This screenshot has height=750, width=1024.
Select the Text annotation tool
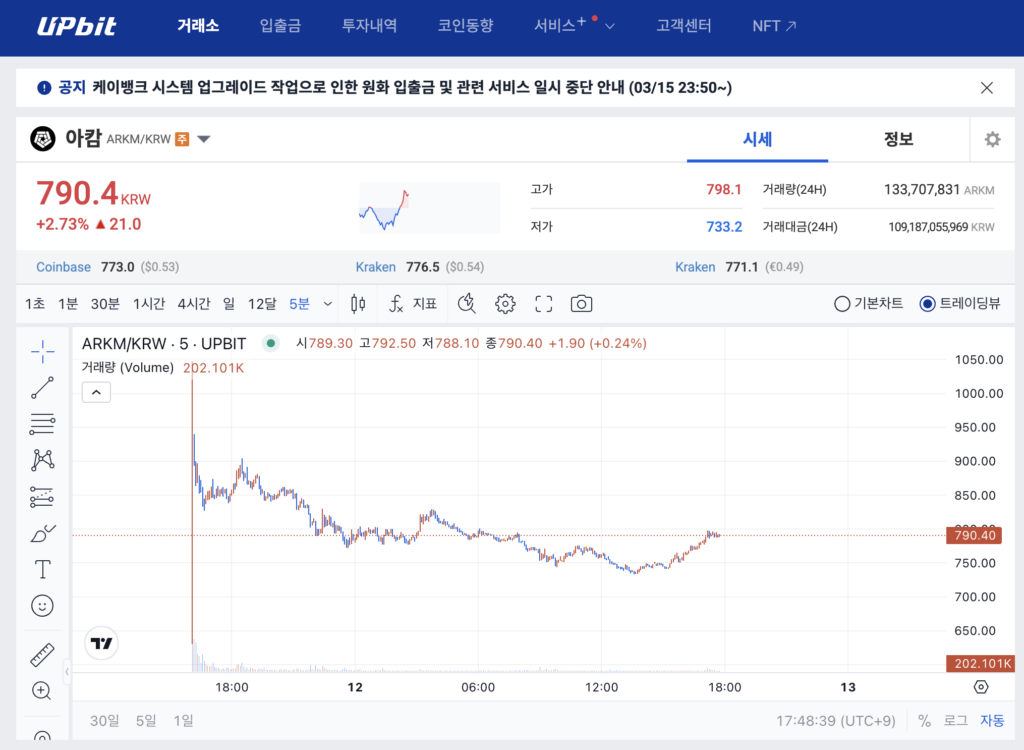[x=42, y=570]
